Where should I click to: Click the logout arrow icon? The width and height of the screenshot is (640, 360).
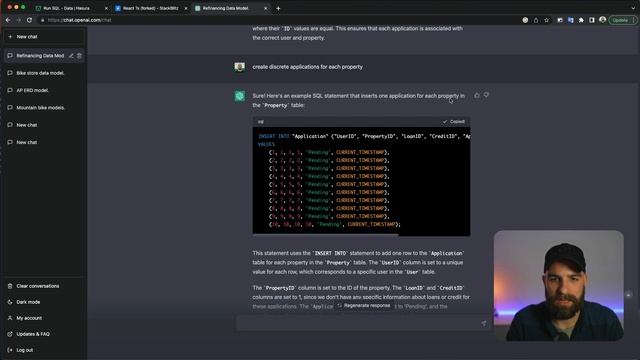point(10,350)
